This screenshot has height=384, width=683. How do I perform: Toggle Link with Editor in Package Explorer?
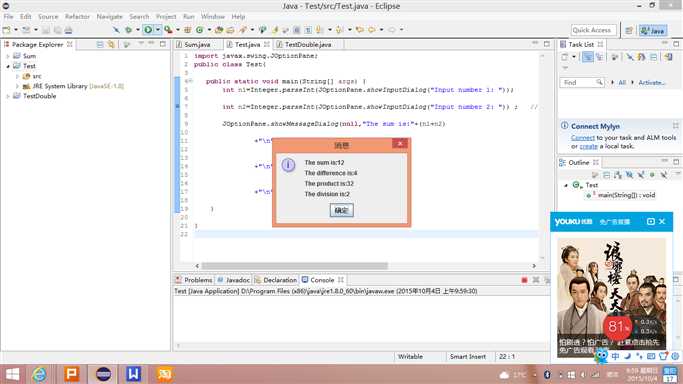(x=111, y=44)
